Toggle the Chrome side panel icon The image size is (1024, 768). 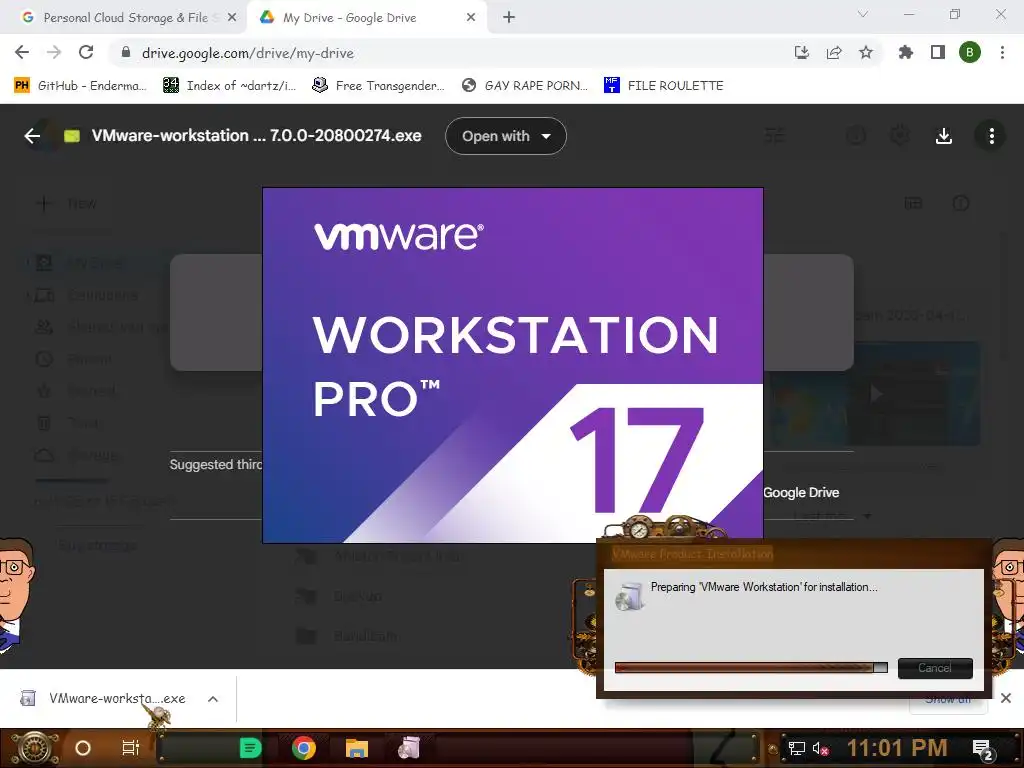click(x=938, y=53)
